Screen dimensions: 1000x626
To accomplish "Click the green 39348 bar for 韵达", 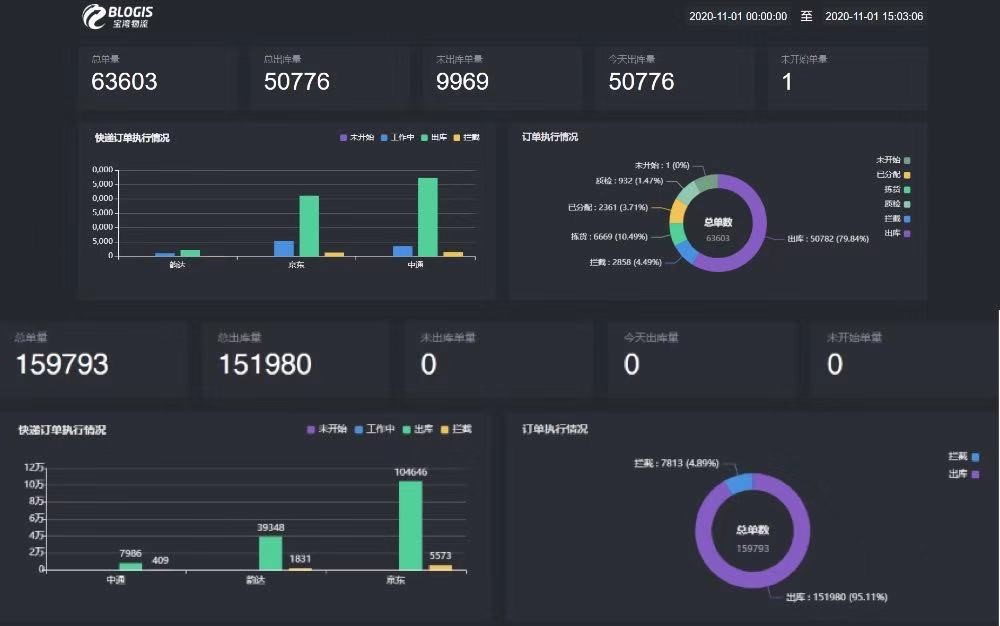I will (x=270, y=552).
